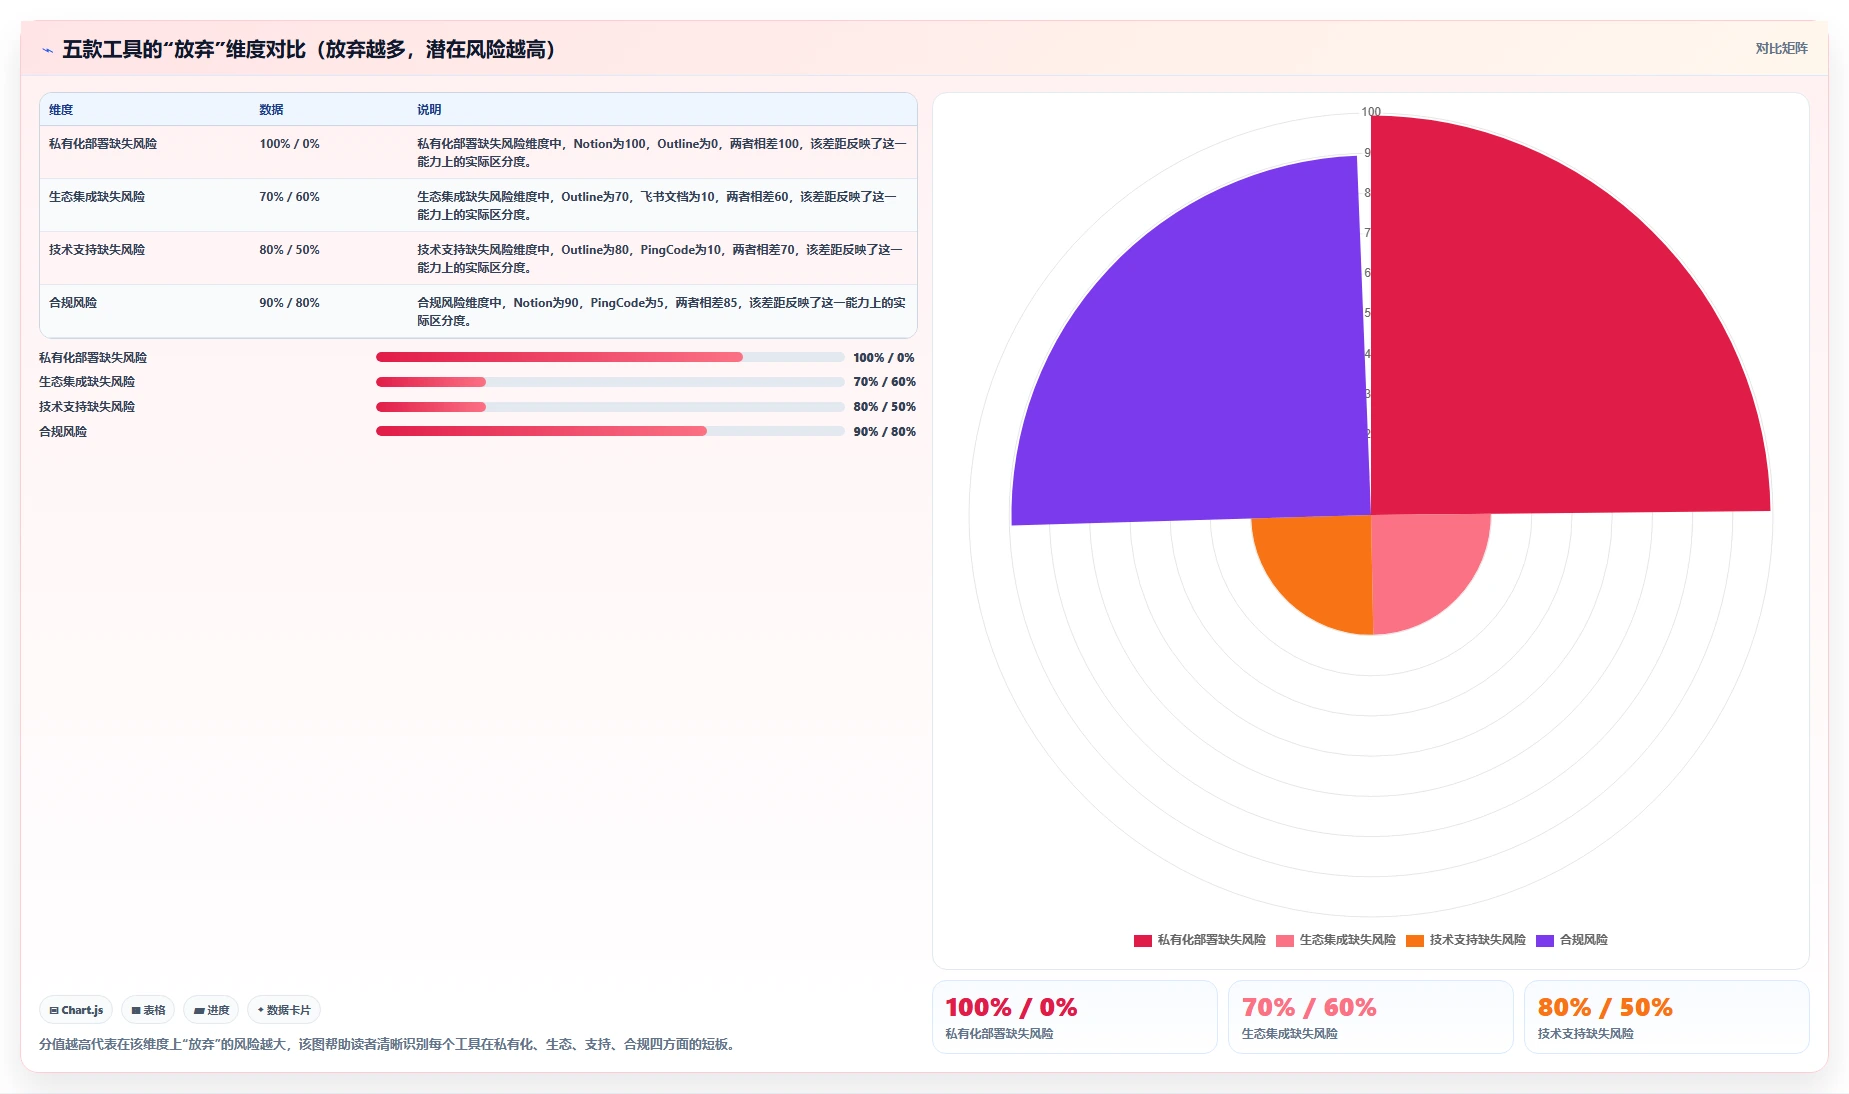
Task: Click the 技术支持缺失风险 progress bar
Action: [610, 407]
